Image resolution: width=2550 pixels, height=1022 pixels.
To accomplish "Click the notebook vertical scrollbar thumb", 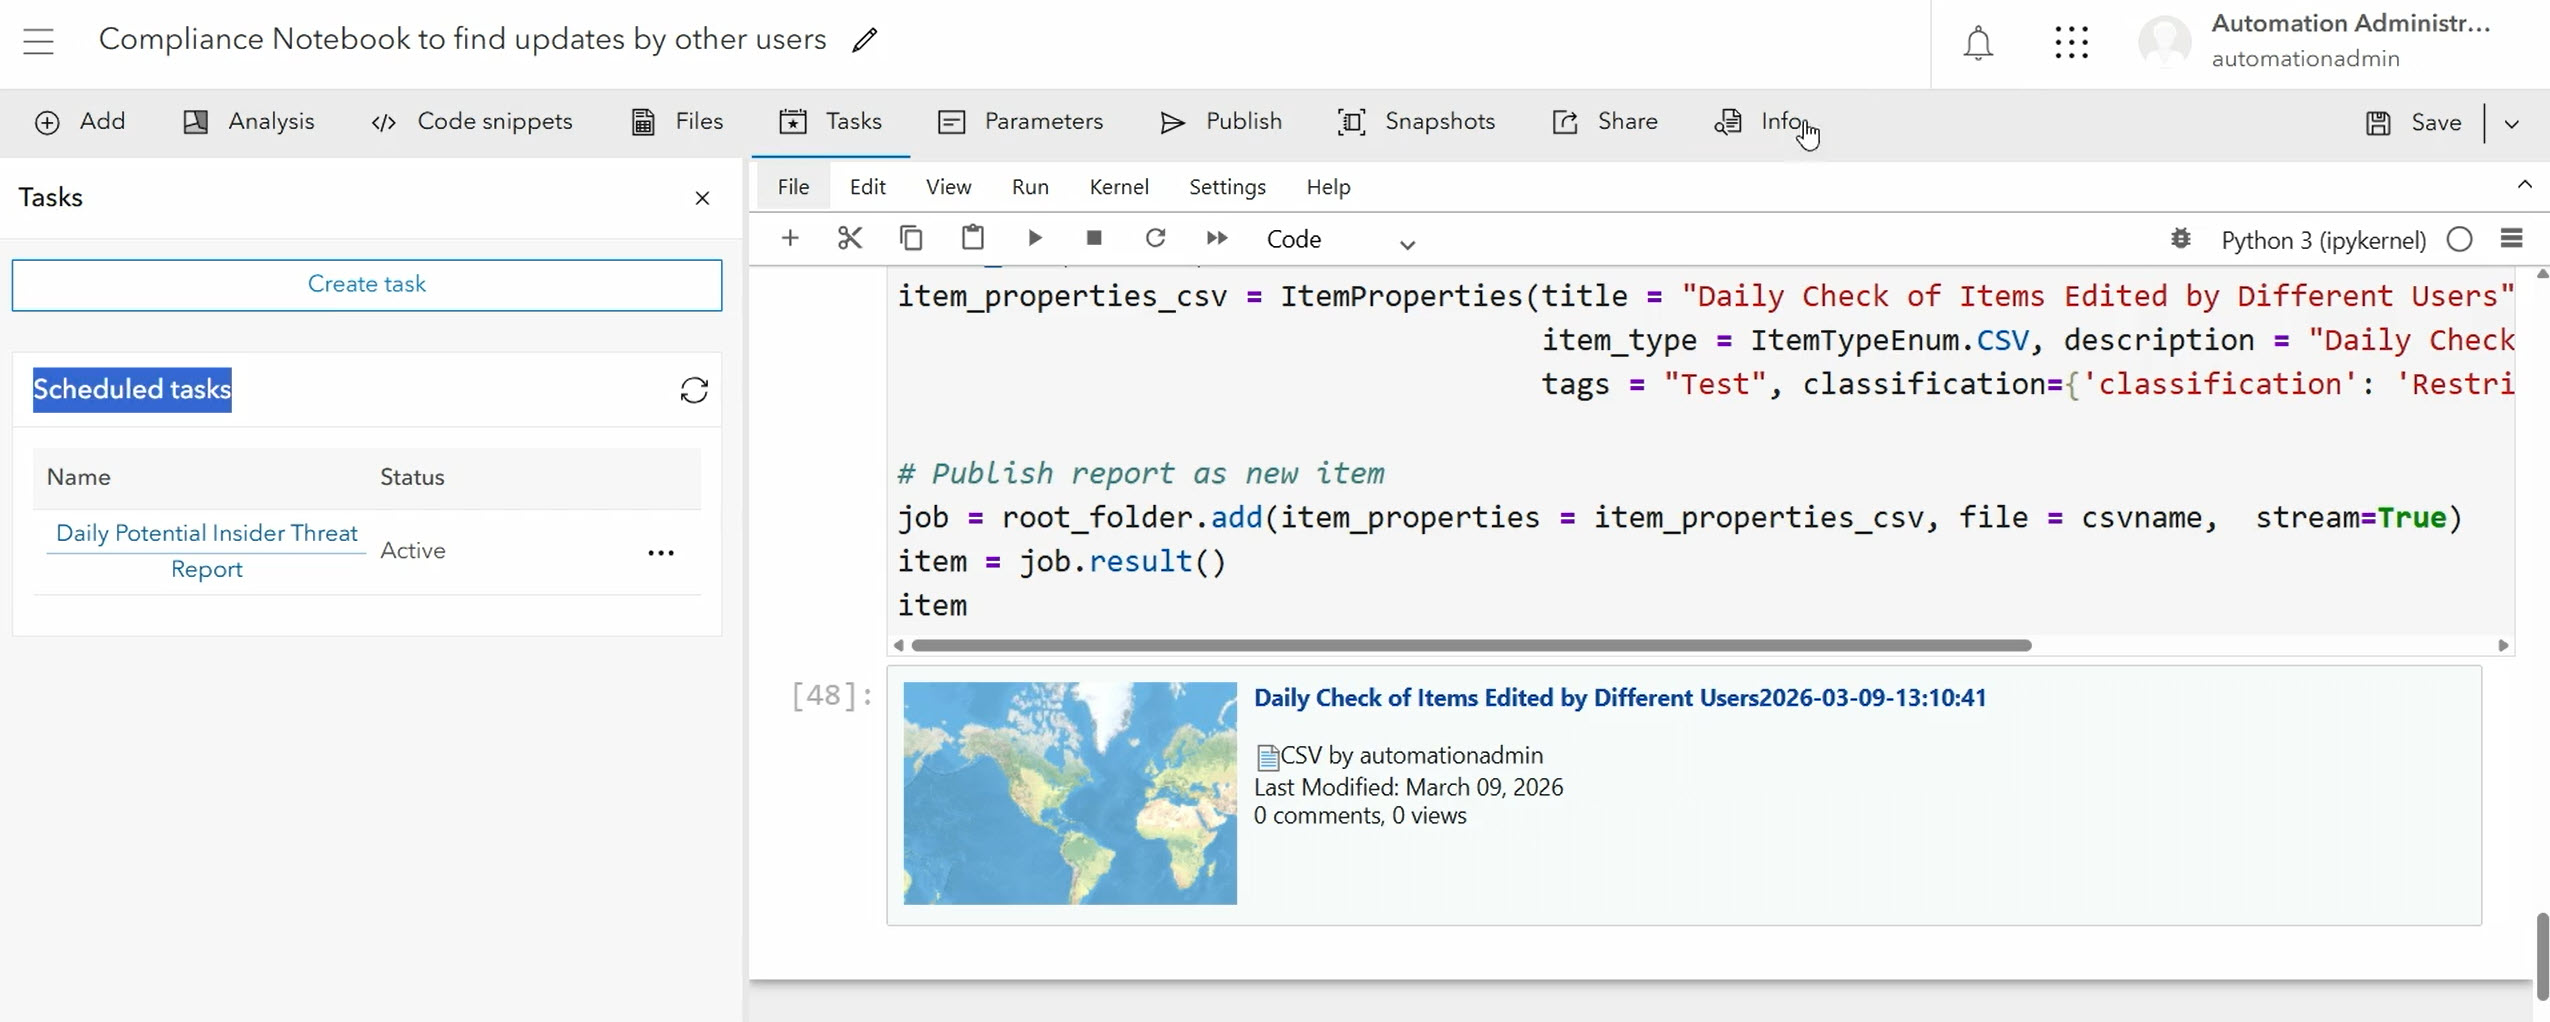I will point(2541,956).
